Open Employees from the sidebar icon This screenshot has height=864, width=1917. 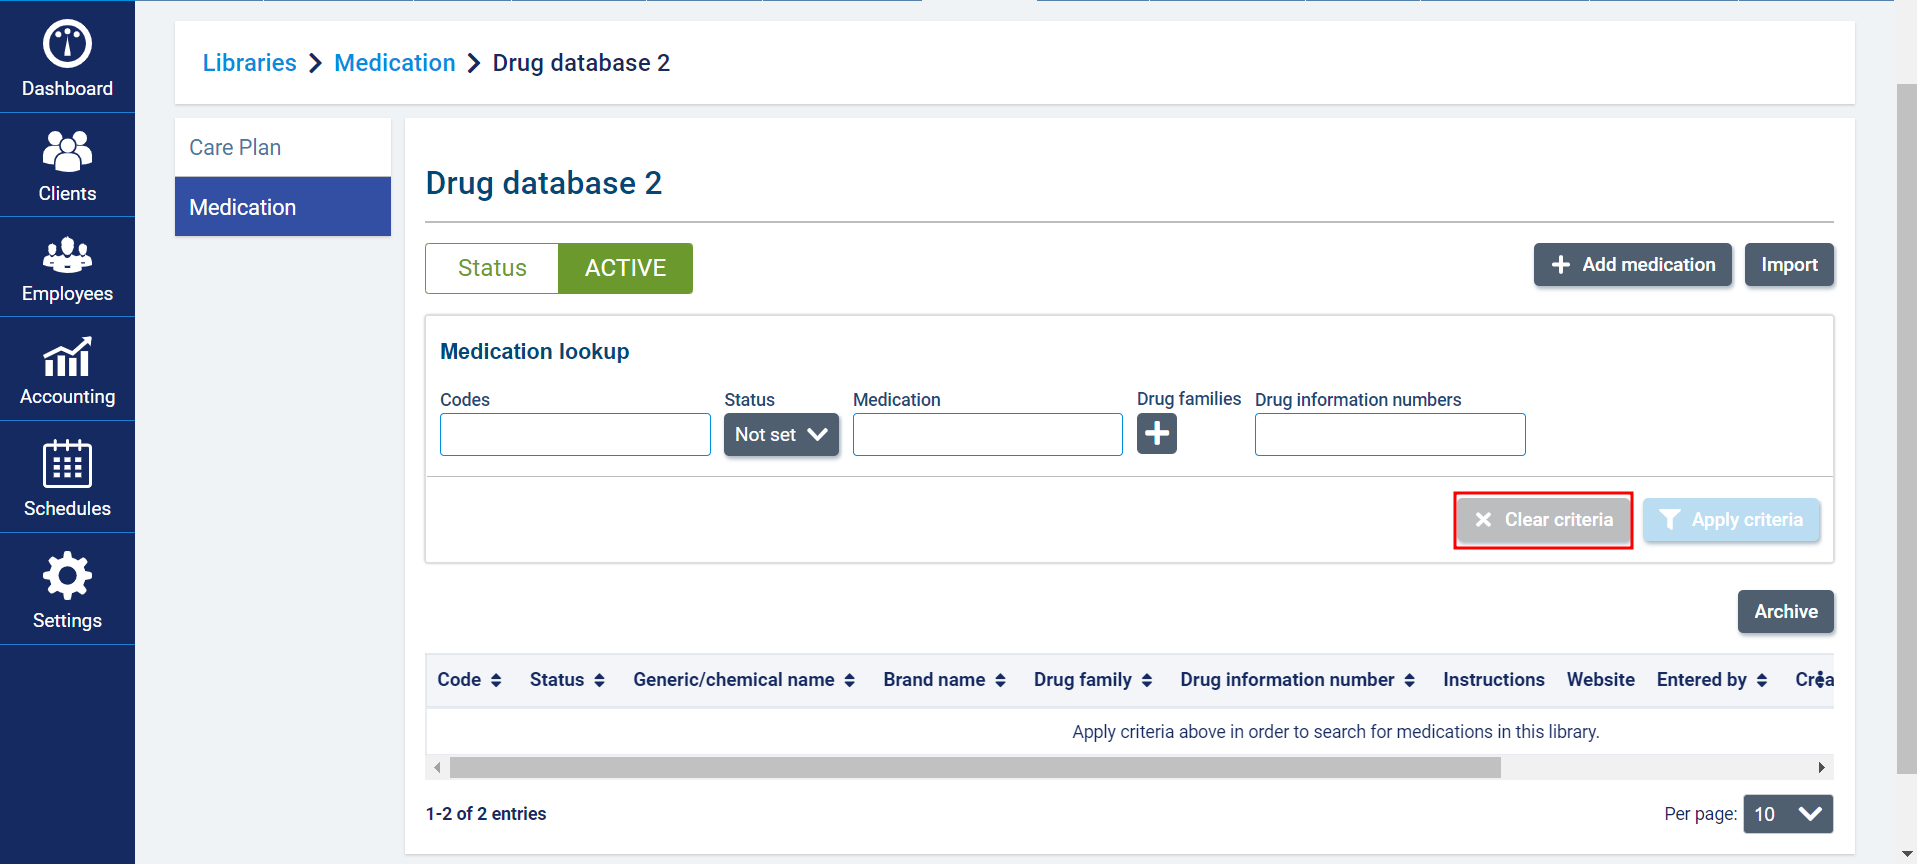(x=67, y=255)
